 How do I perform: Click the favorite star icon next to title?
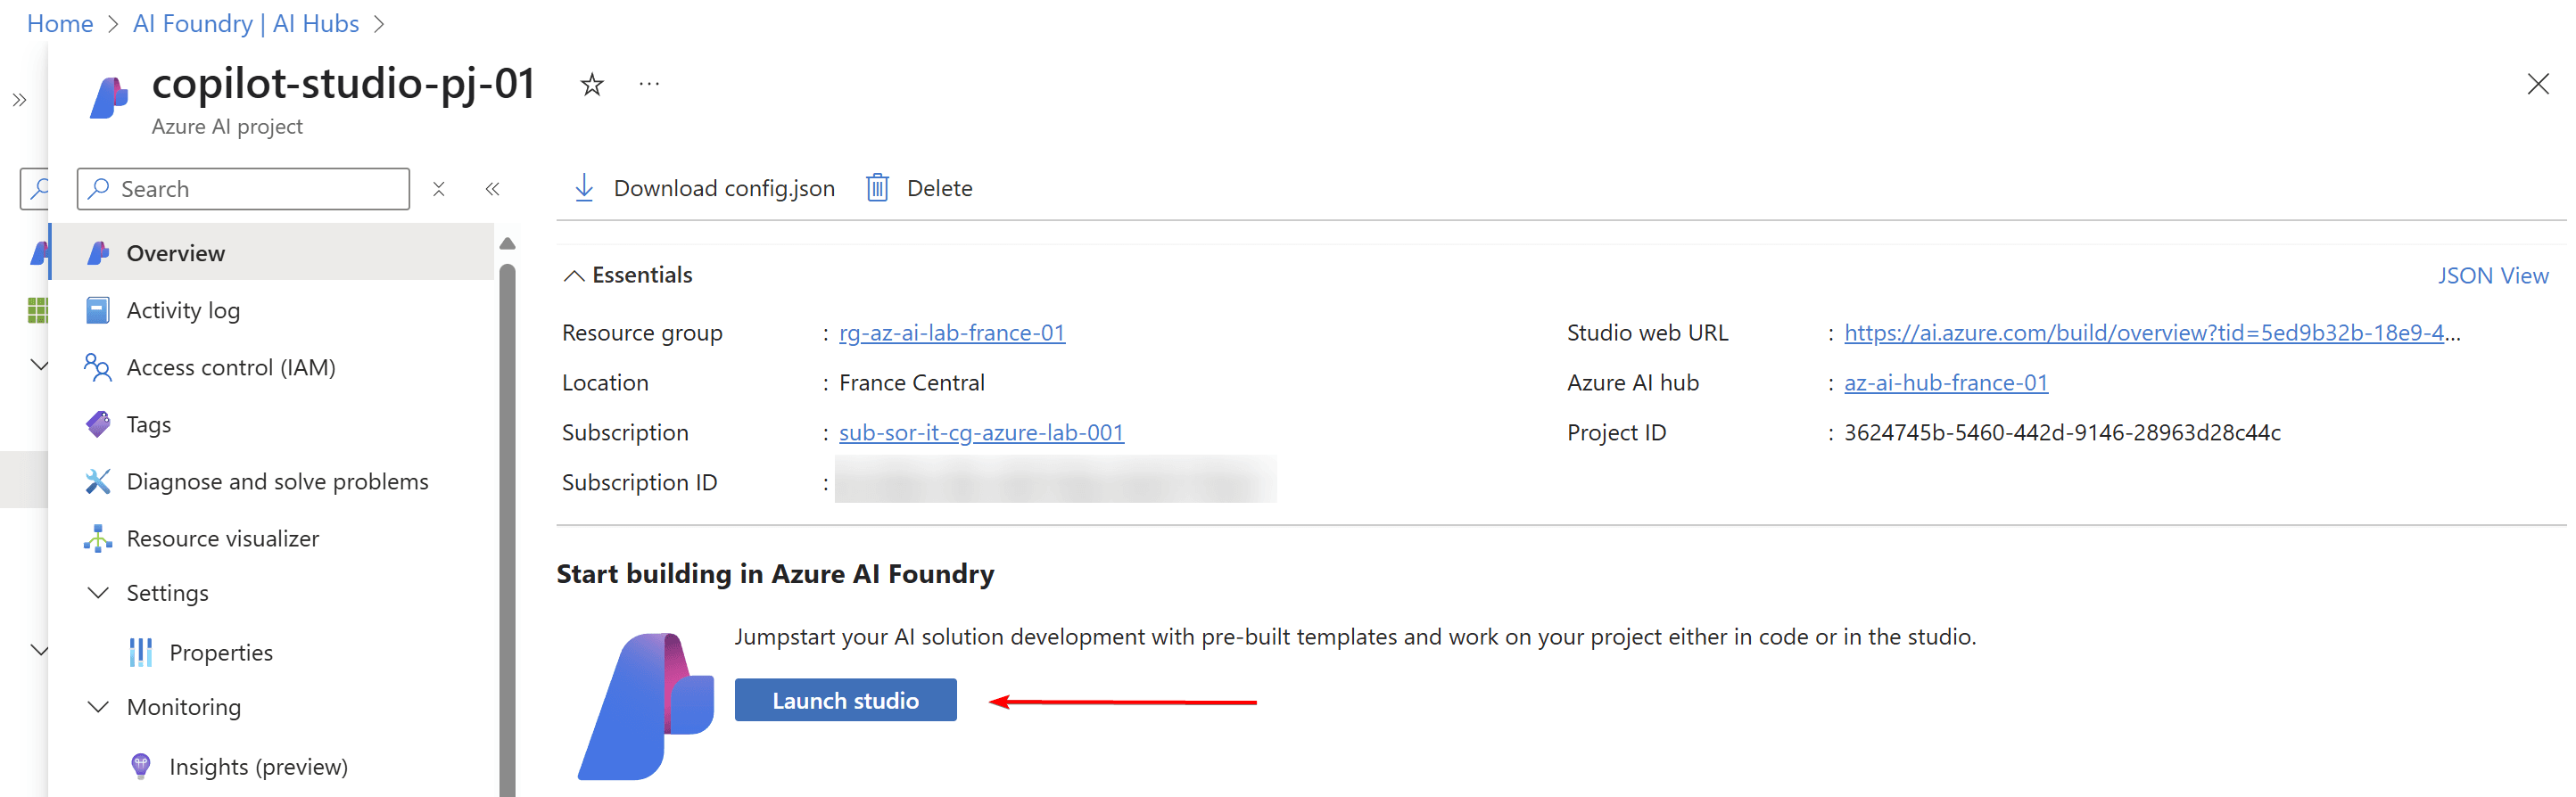click(x=592, y=85)
